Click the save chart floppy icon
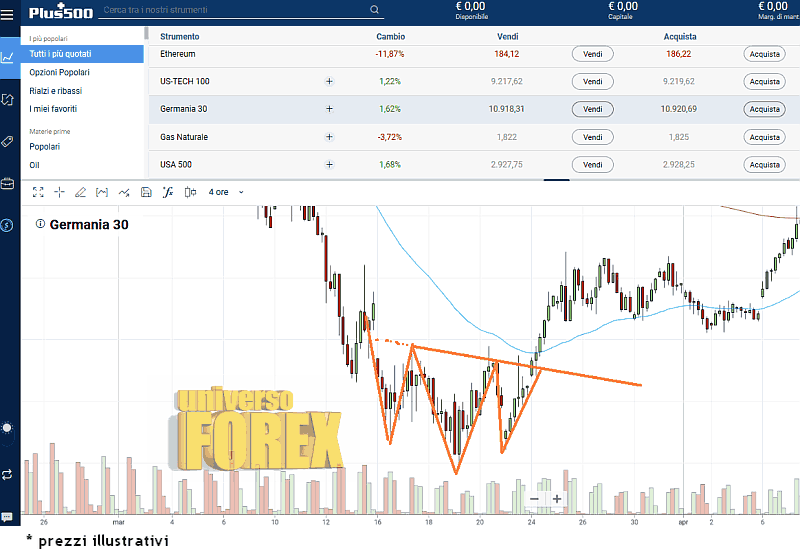The height and width of the screenshot is (550, 800). pyautogui.click(x=146, y=191)
